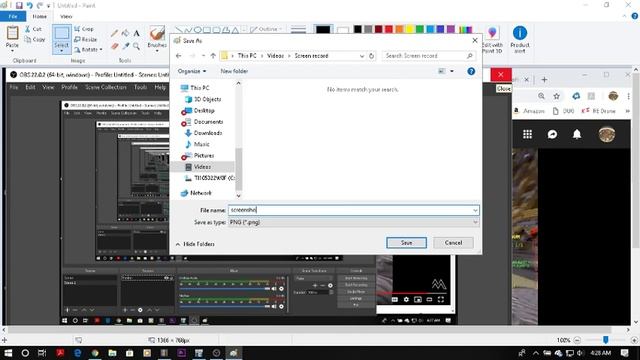
Task: Click the Paste button in Paint
Action: click(12, 38)
